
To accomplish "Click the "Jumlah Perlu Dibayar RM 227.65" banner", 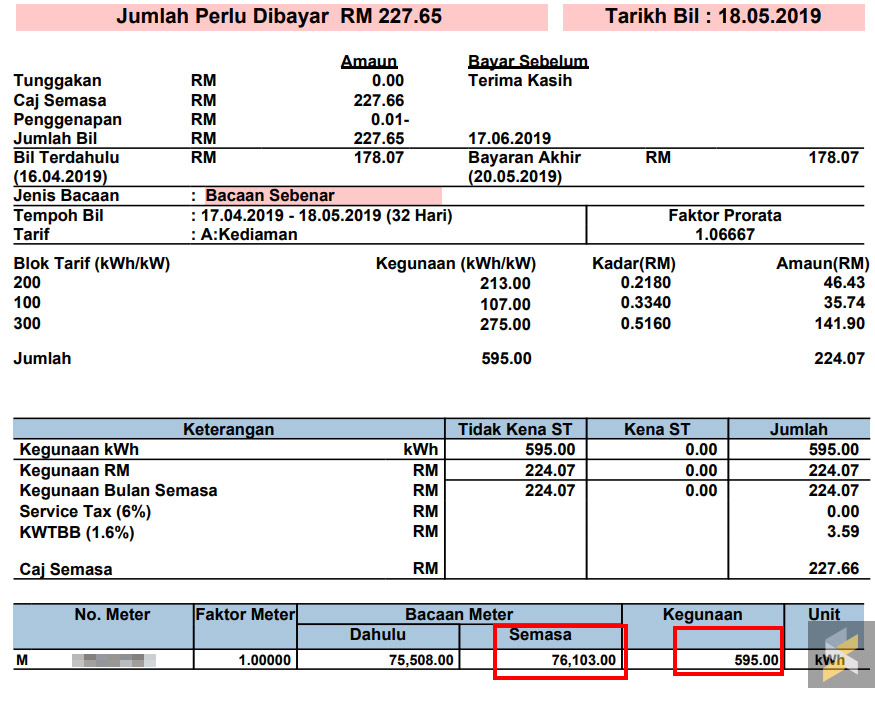I will [279, 17].
